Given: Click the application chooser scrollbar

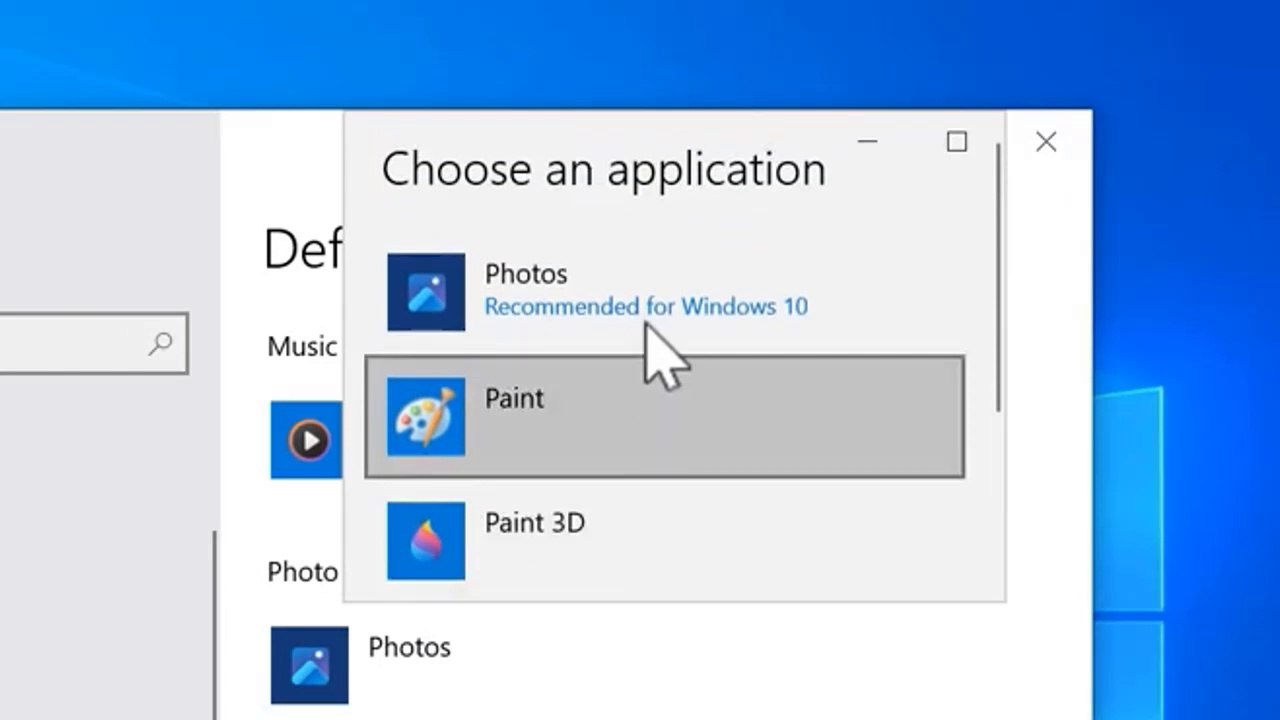Looking at the screenshot, I should point(998,277).
